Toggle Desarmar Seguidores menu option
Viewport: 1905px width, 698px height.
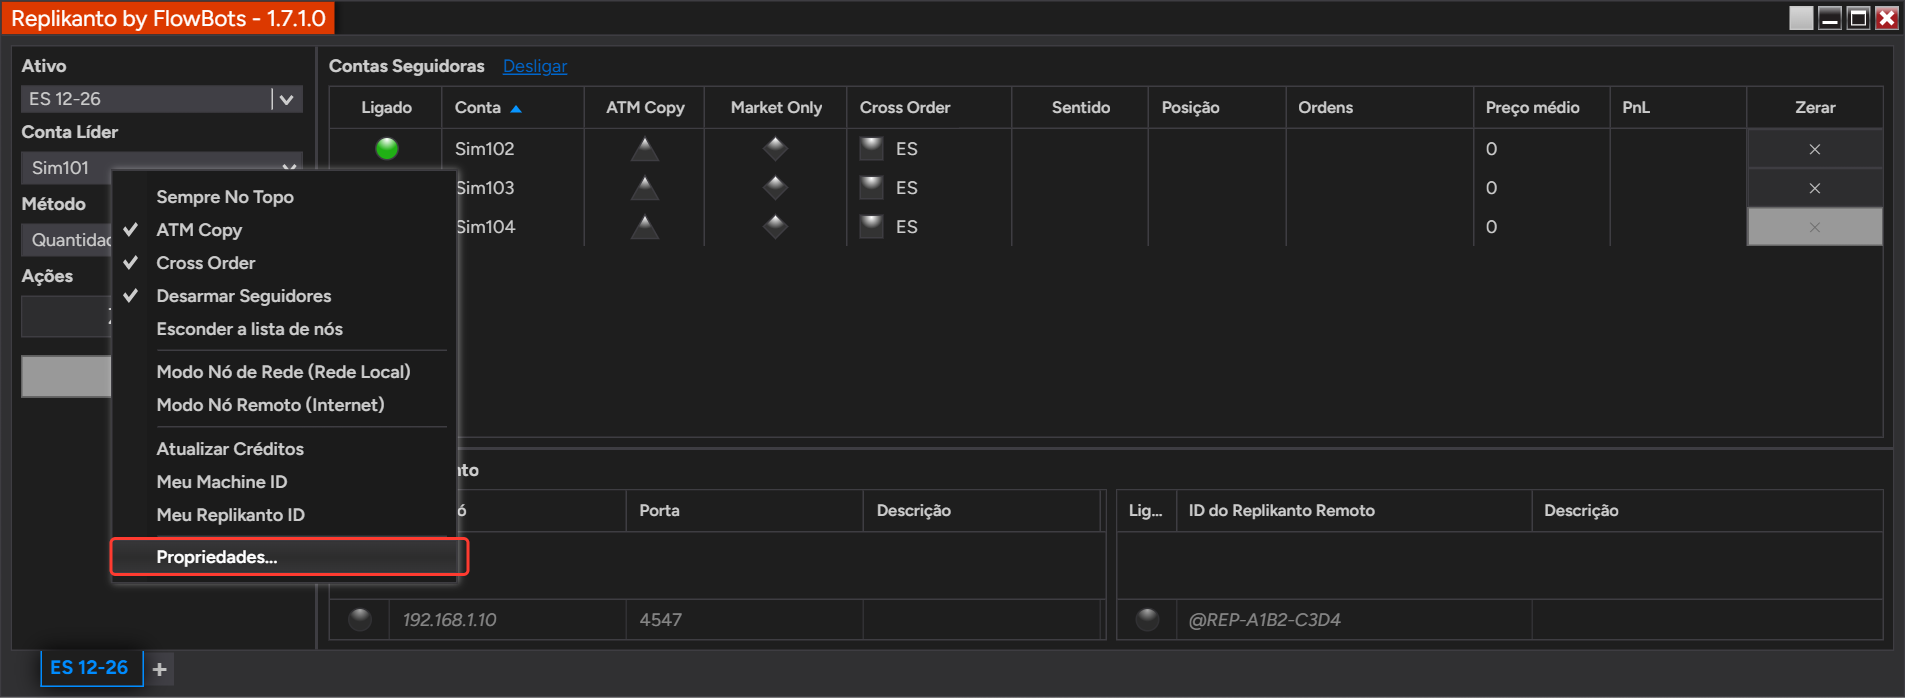coord(284,296)
